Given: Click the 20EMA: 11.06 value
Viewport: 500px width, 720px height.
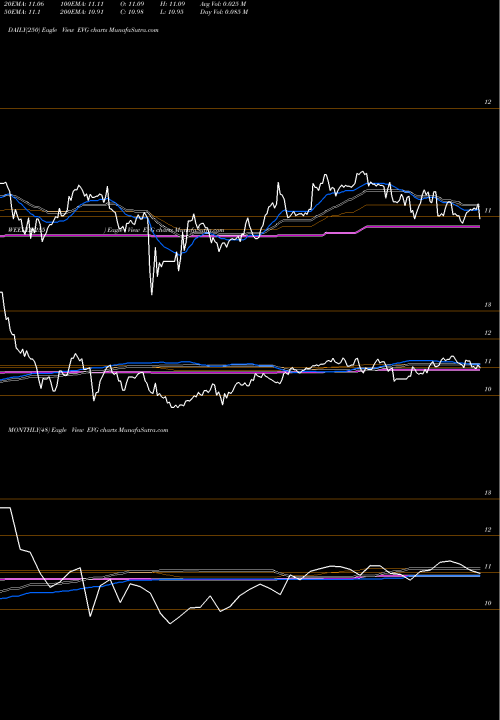Looking at the screenshot, I should (x=24, y=4).
